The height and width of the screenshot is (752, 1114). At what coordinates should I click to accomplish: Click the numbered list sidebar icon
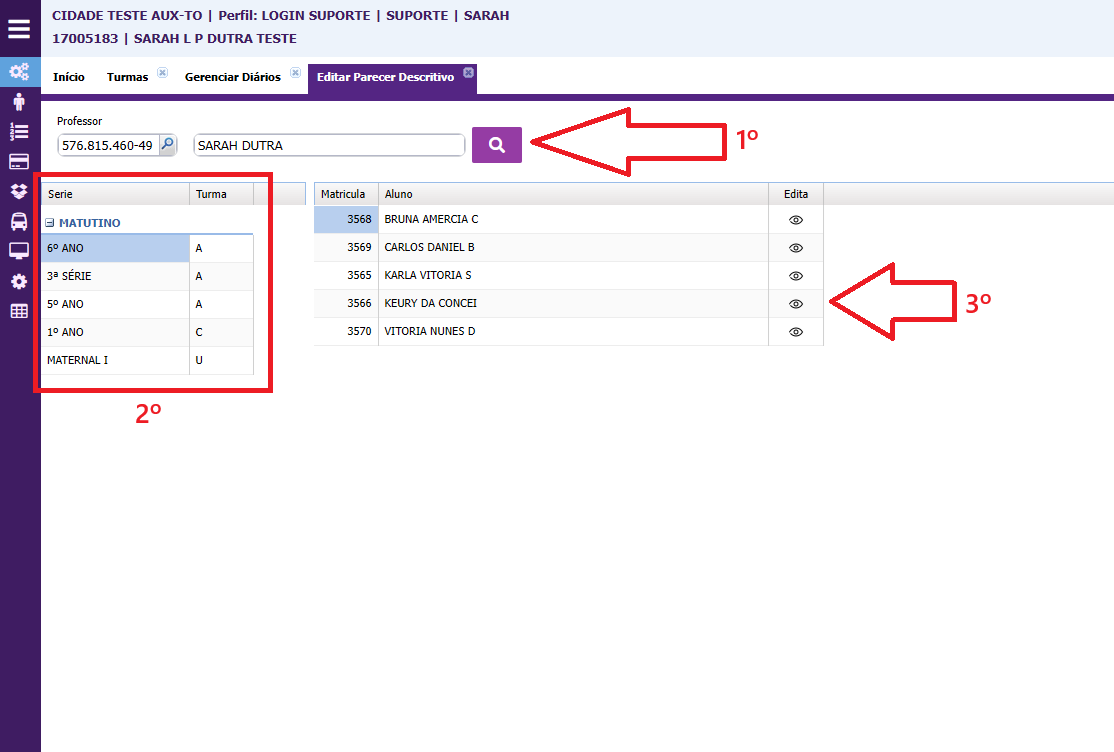click(x=19, y=131)
